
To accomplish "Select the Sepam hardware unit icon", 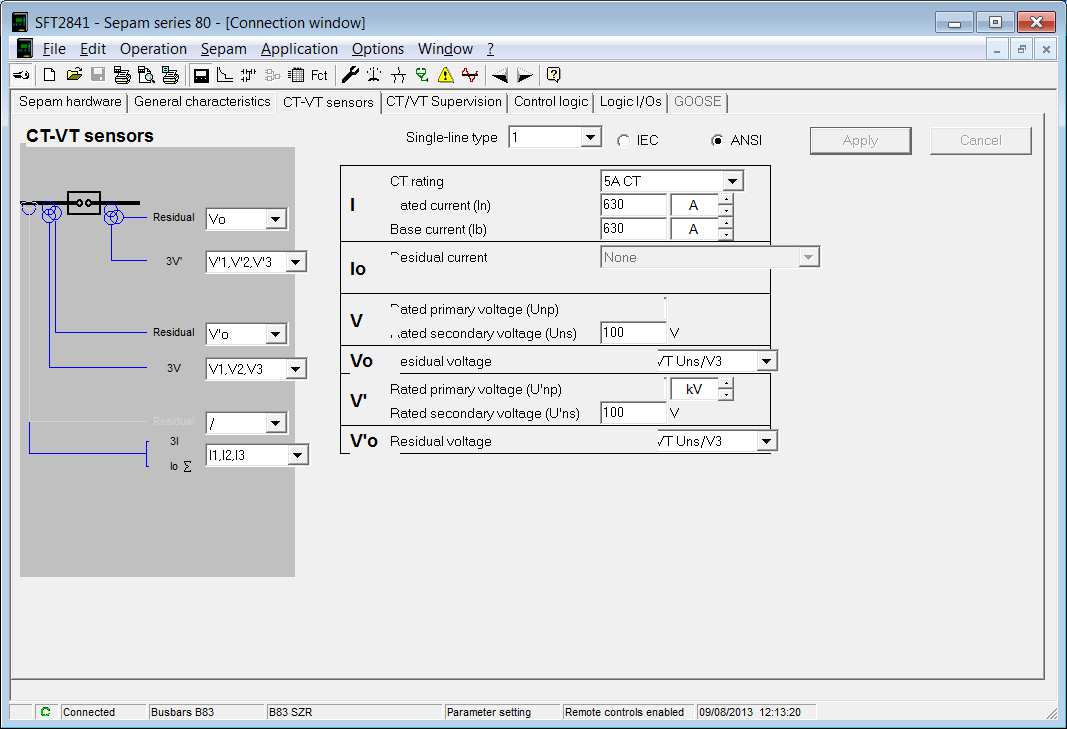I will coord(201,75).
